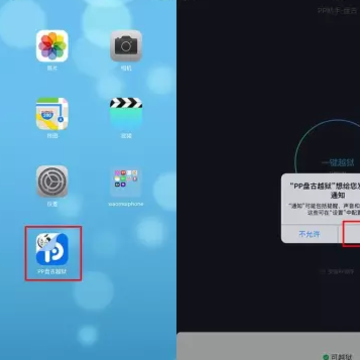Tap 不允许 in the notification alert
The height and width of the screenshot is (360, 360).
[309, 234]
